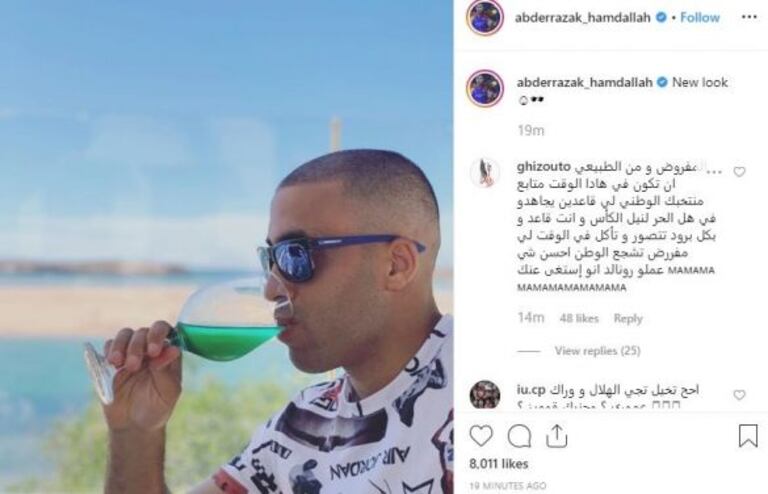The height and width of the screenshot is (494, 768).
Task: Open the 8,011 likes list
Action: [x=499, y=464]
